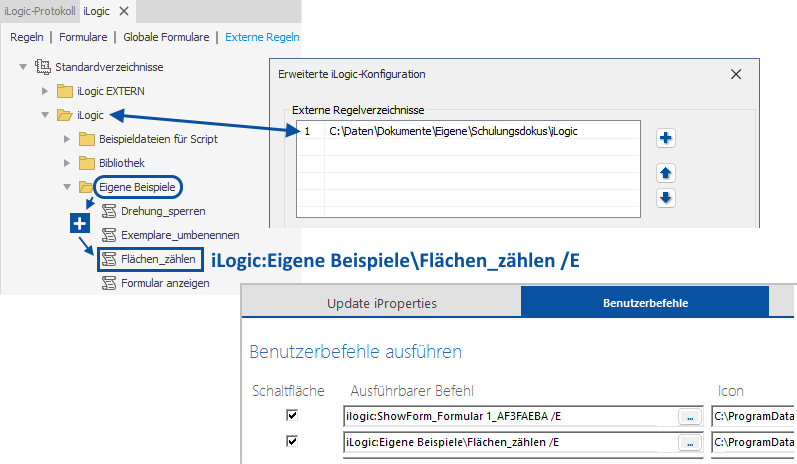The image size is (797, 464).
Task: Click the add directory plus button
Action: click(x=666, y=138)
